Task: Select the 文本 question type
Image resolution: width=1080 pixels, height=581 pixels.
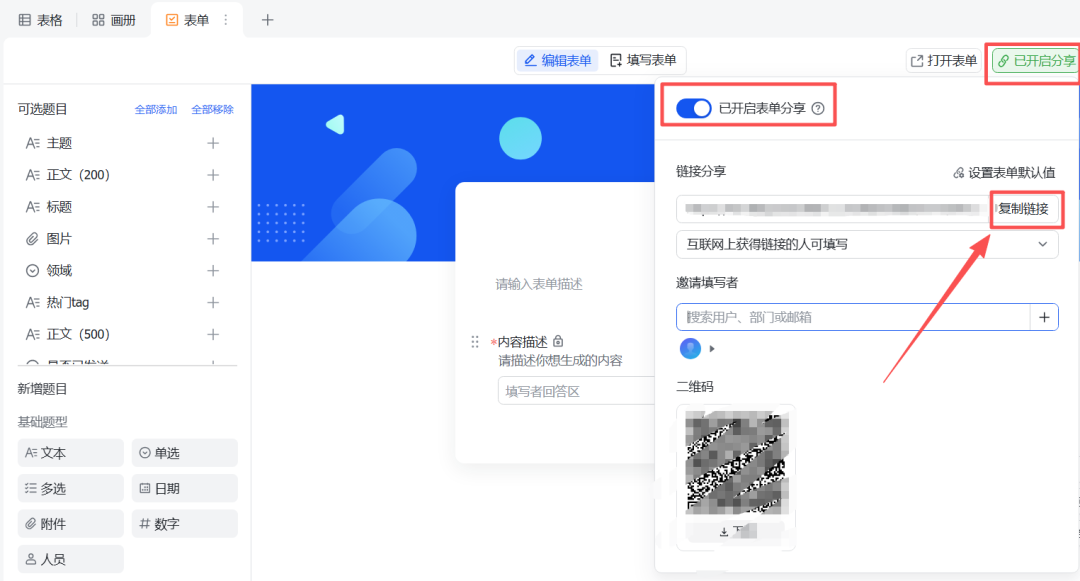Action: [x=70, y=453]
